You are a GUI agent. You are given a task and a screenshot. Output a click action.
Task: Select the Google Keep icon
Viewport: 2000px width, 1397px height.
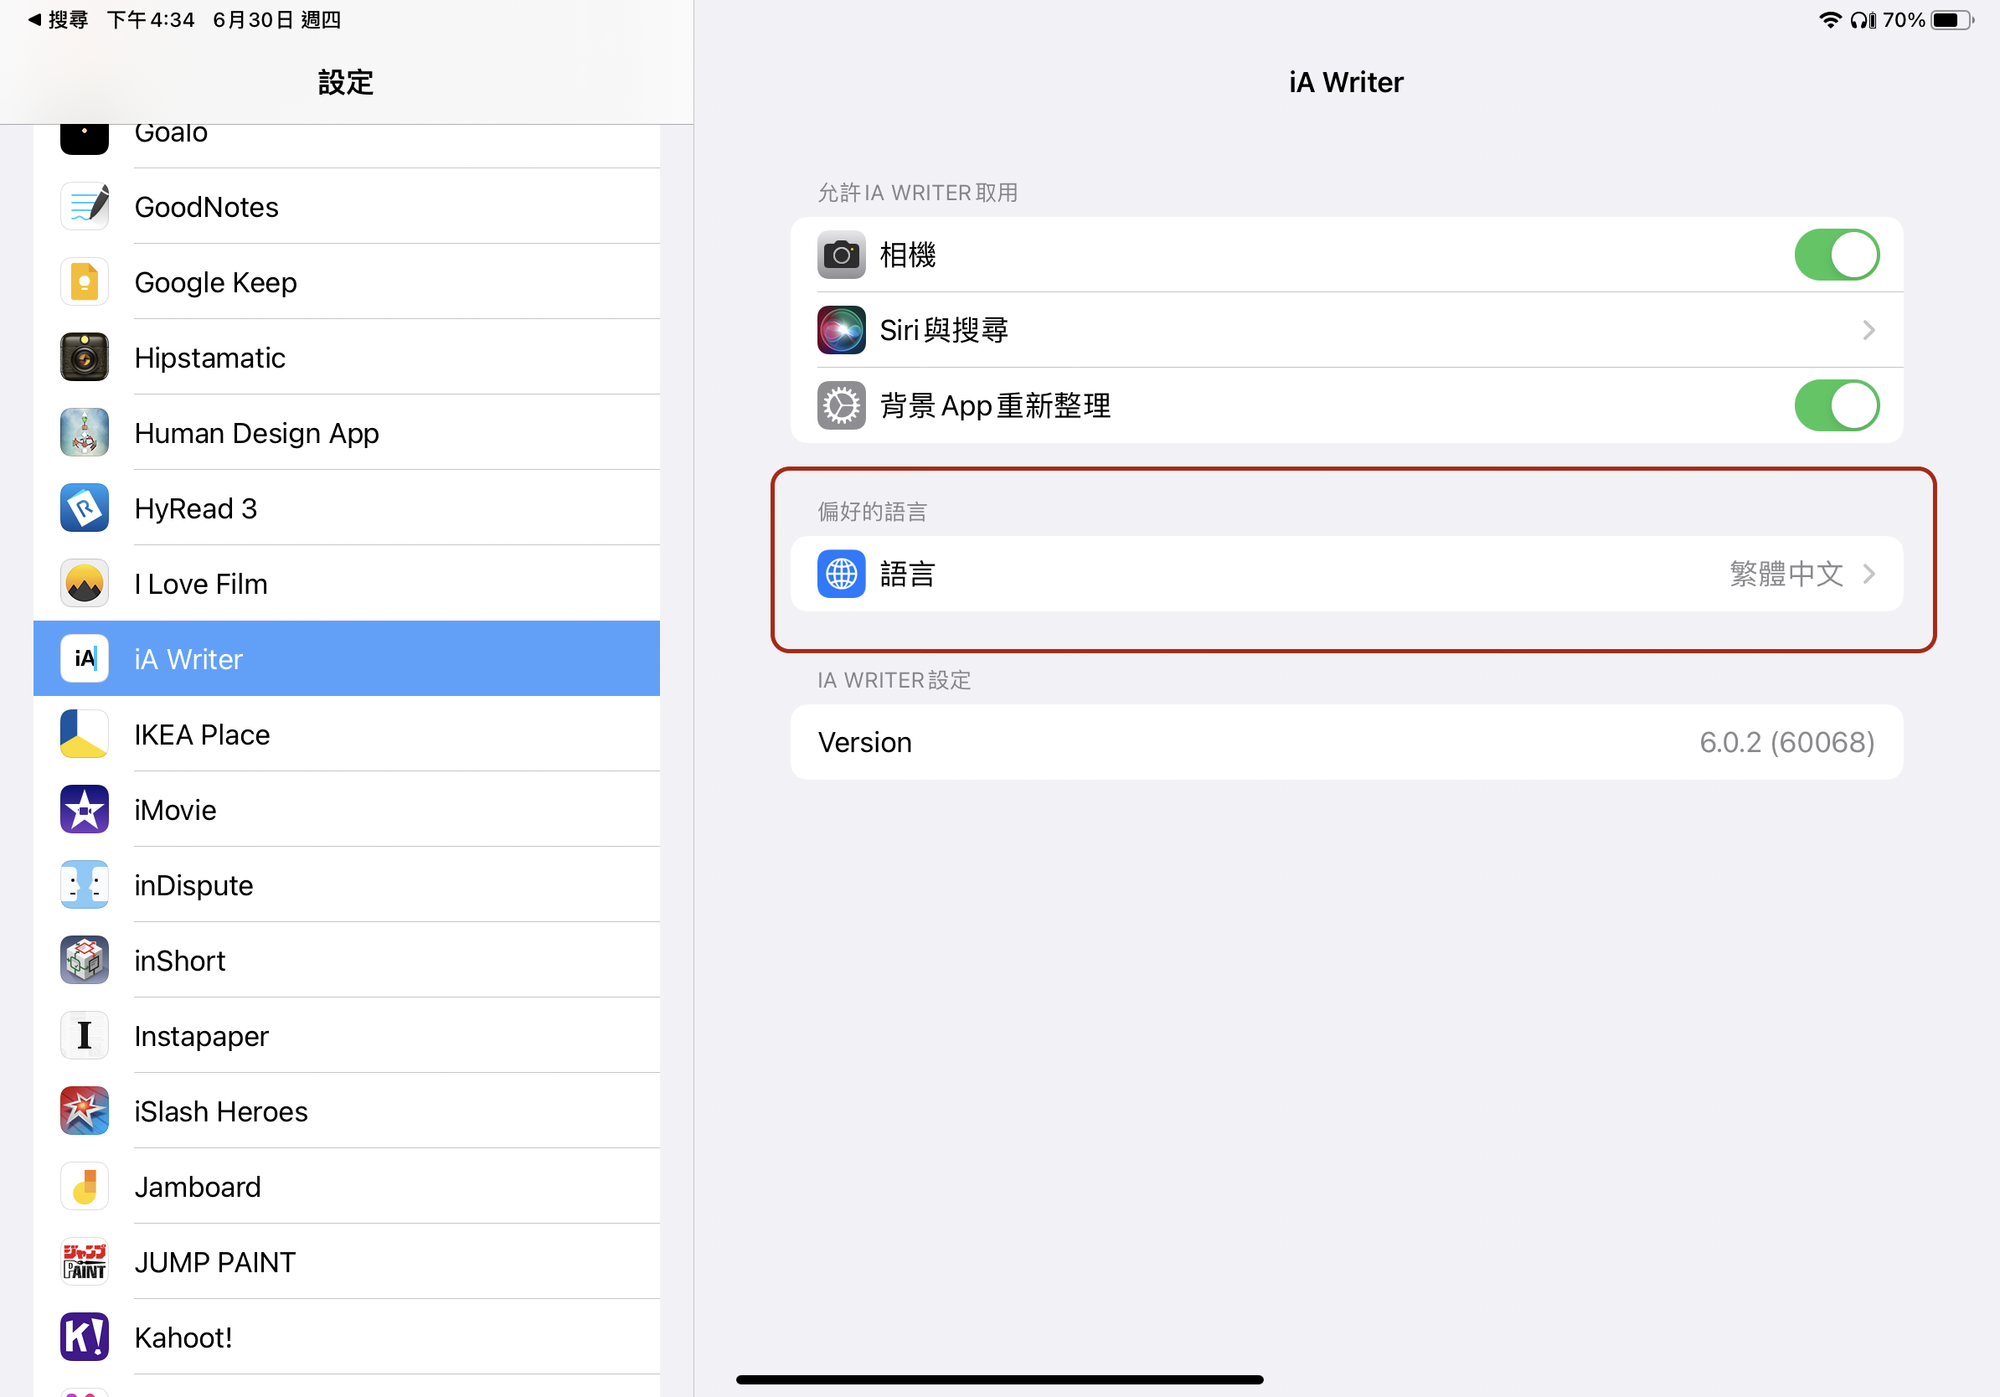coord(85,282)
